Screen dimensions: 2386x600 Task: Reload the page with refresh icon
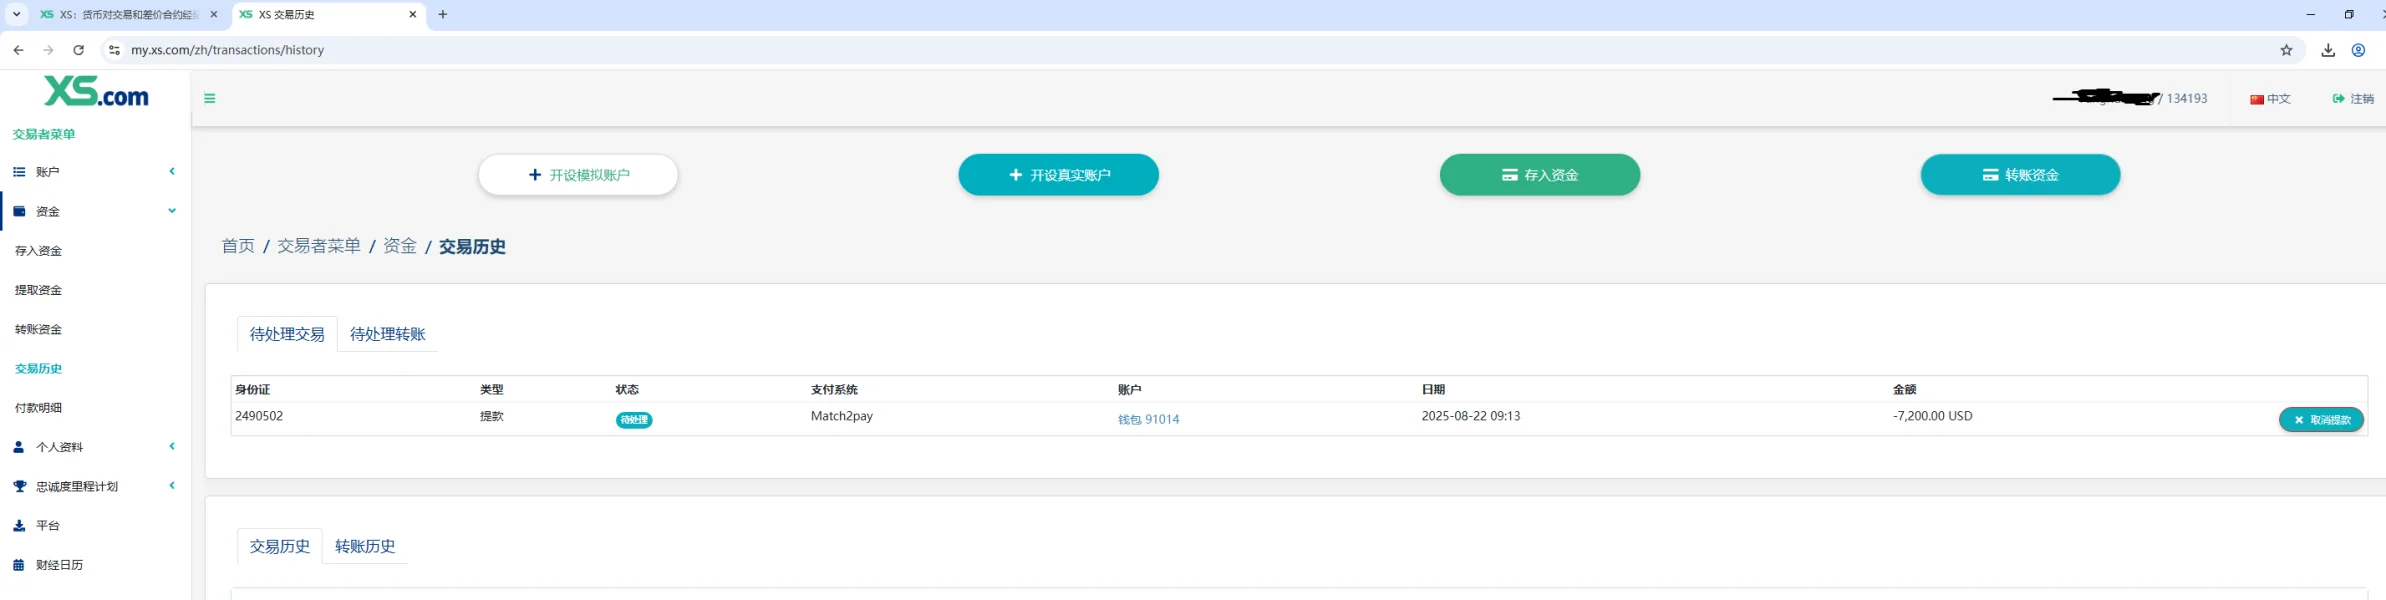(78, 50)
